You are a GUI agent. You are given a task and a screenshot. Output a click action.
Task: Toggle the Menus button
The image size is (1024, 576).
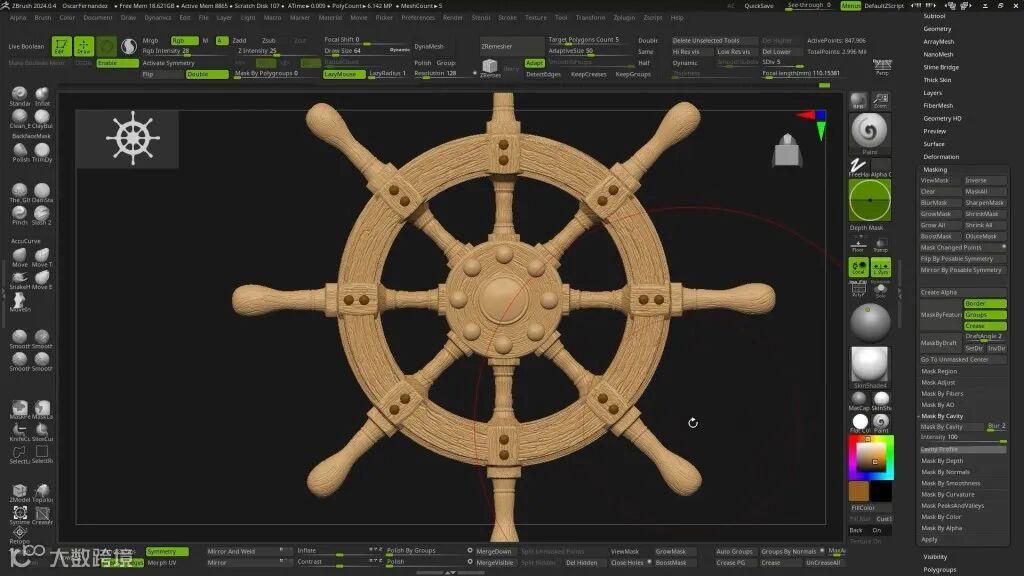pos(850,5)
